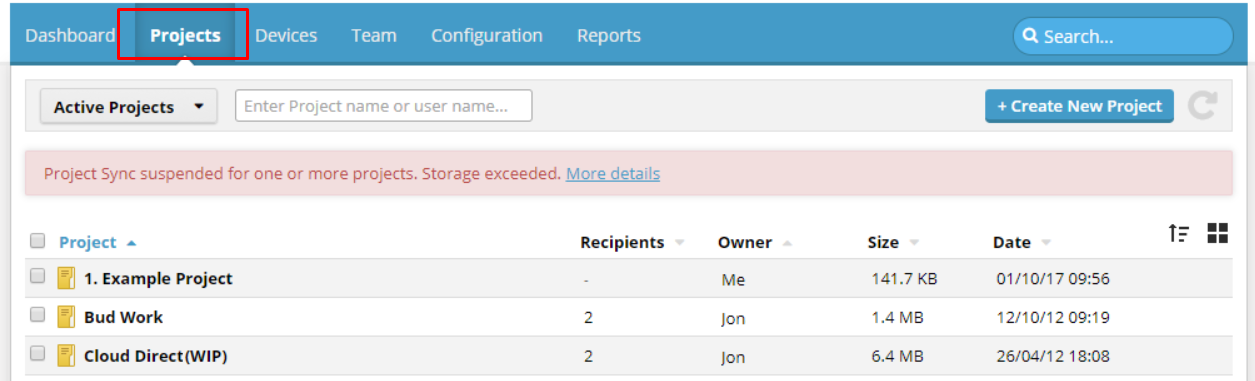This screenshot has height=381, width=1255.
Task: Open the Bud Work project
Action: click(123, 317)
